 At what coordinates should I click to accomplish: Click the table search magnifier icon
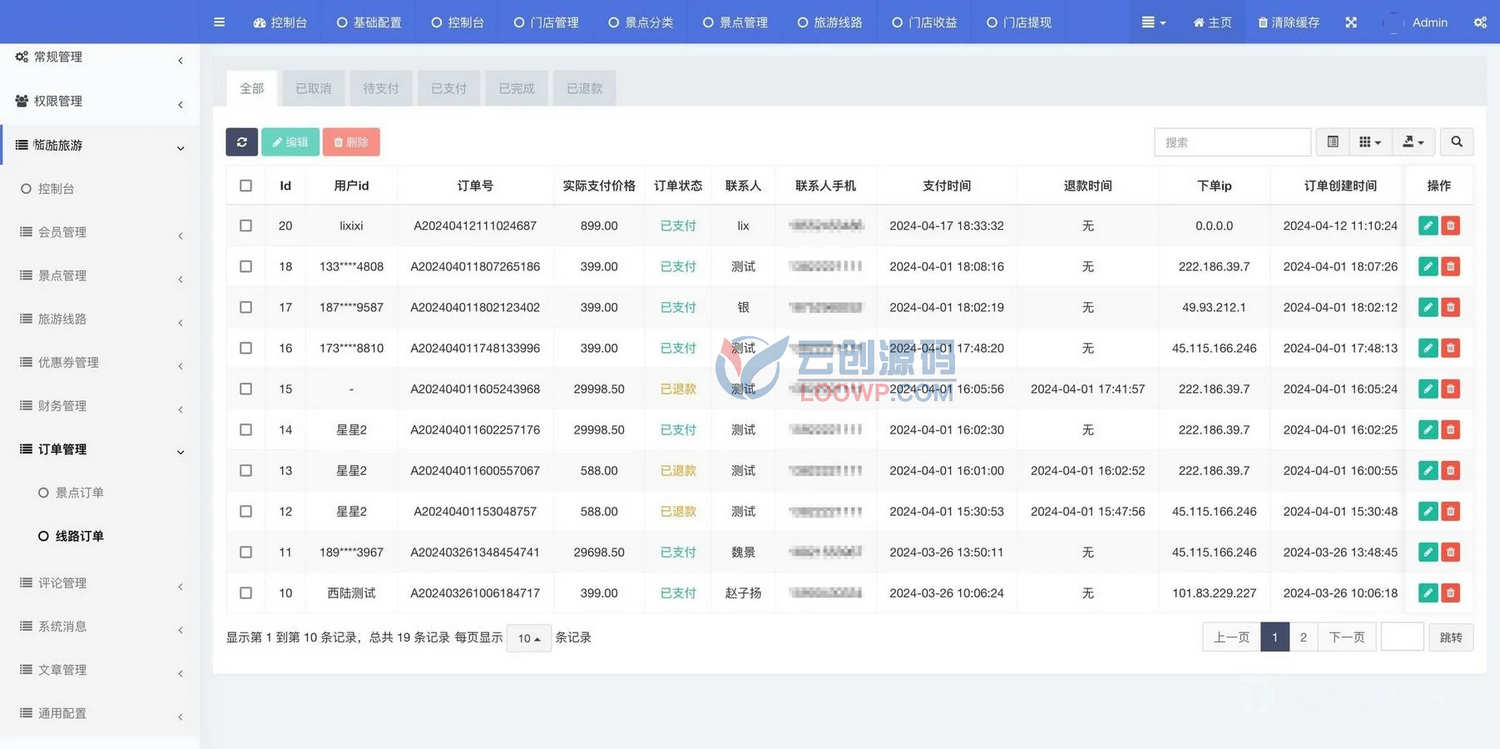1457,142
